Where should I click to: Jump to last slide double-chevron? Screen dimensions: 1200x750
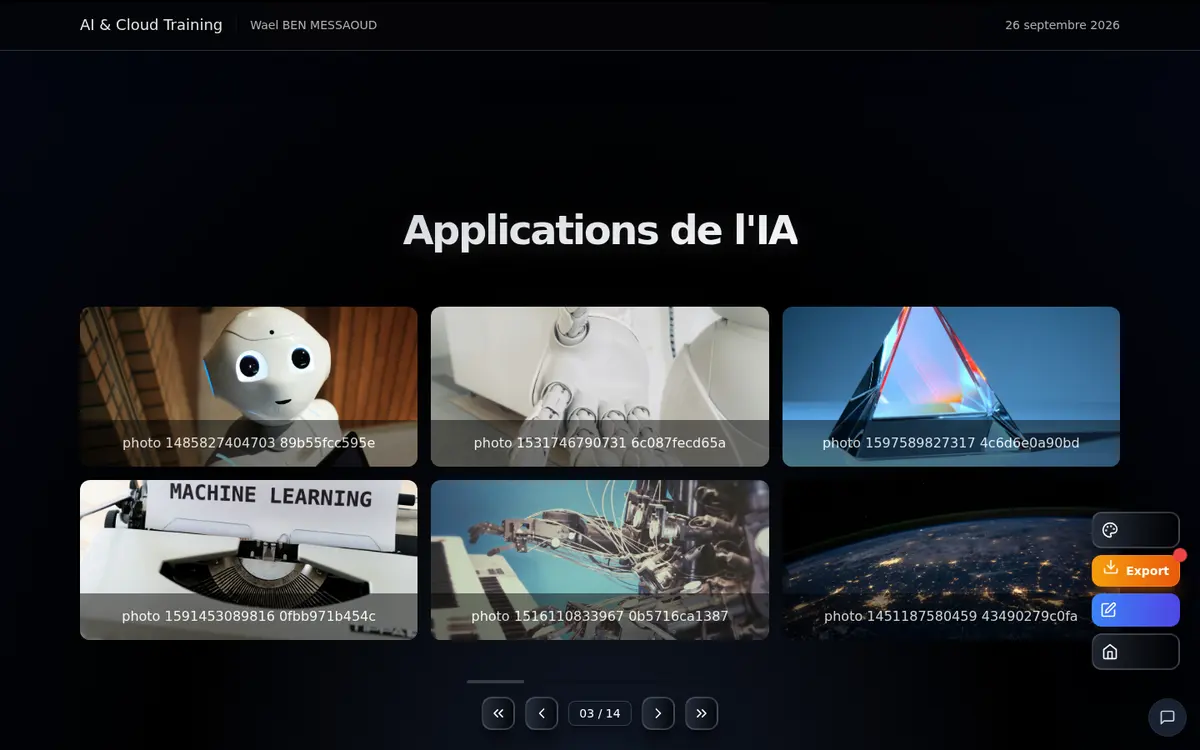pos(702,713)
